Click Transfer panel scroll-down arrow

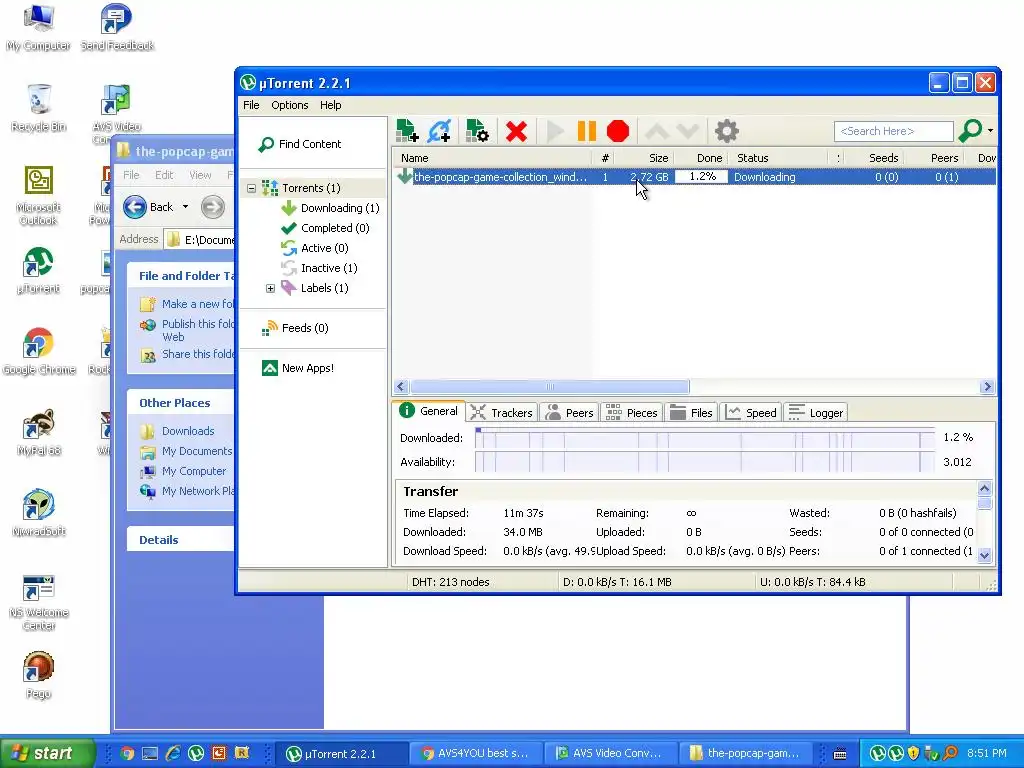(x=985, y=555)
